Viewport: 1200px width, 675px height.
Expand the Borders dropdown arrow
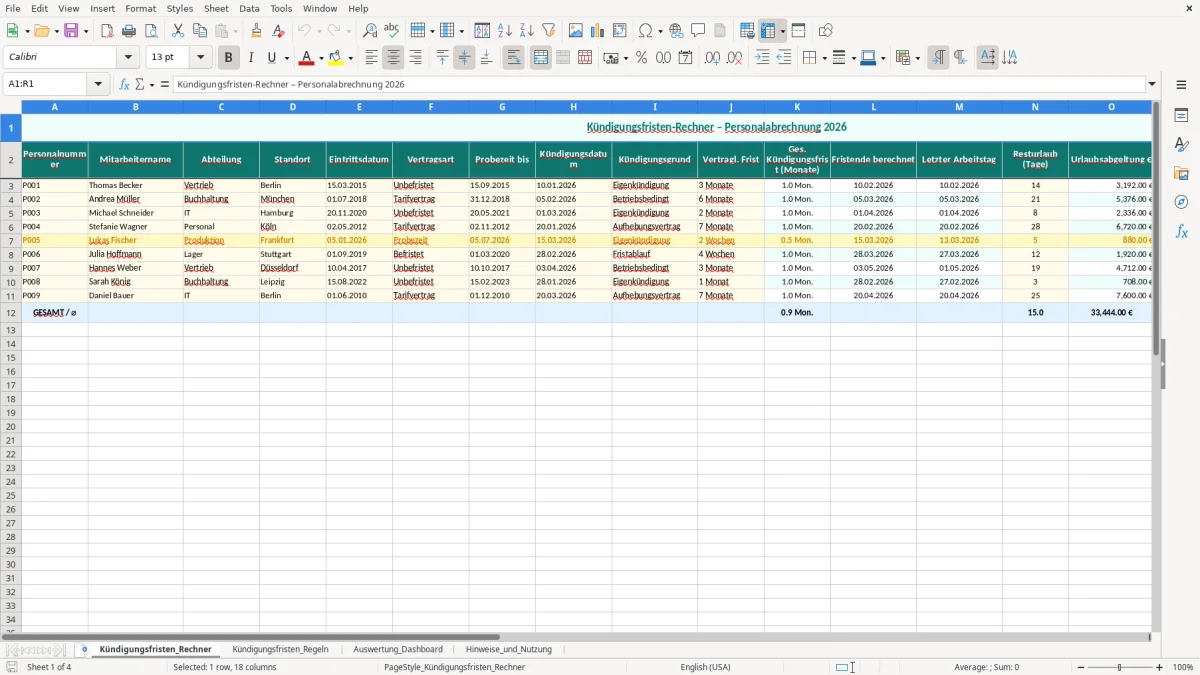tap(823, 59)
